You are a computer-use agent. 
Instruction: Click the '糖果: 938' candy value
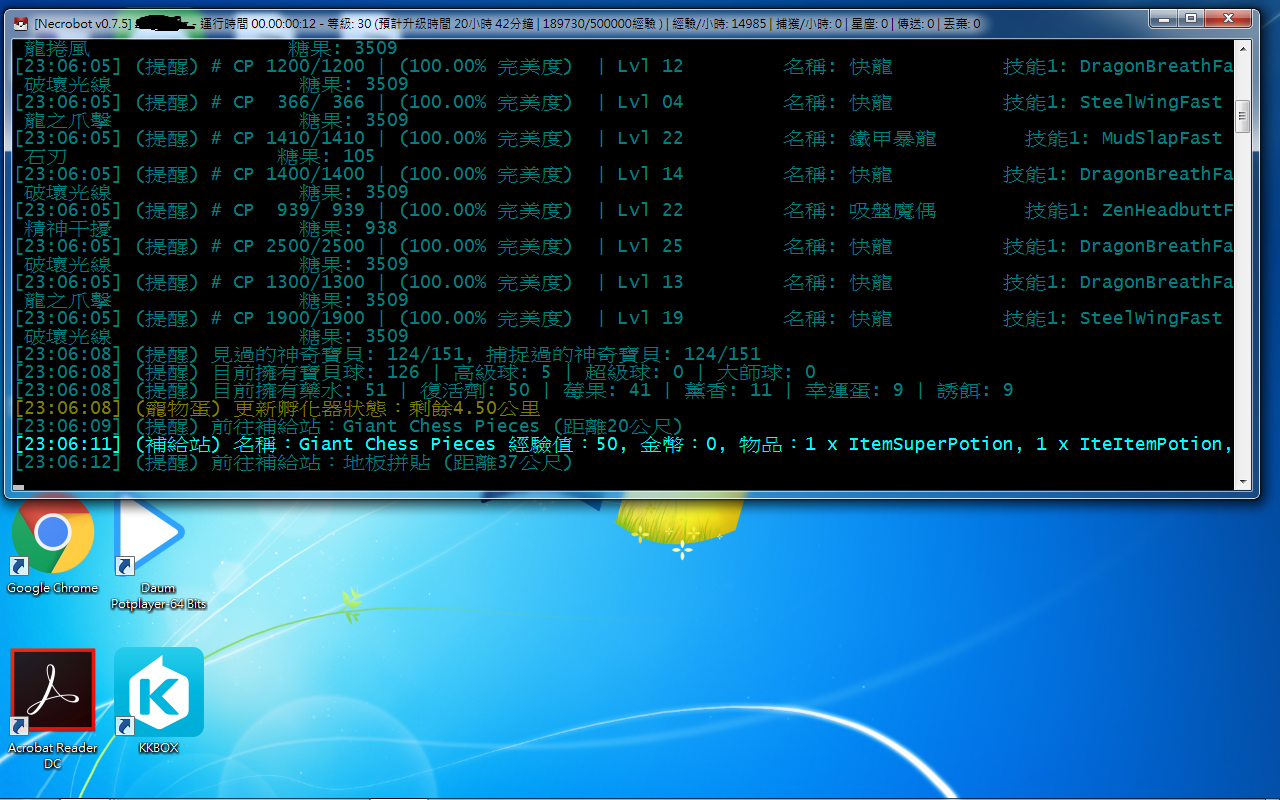[348, 228]
